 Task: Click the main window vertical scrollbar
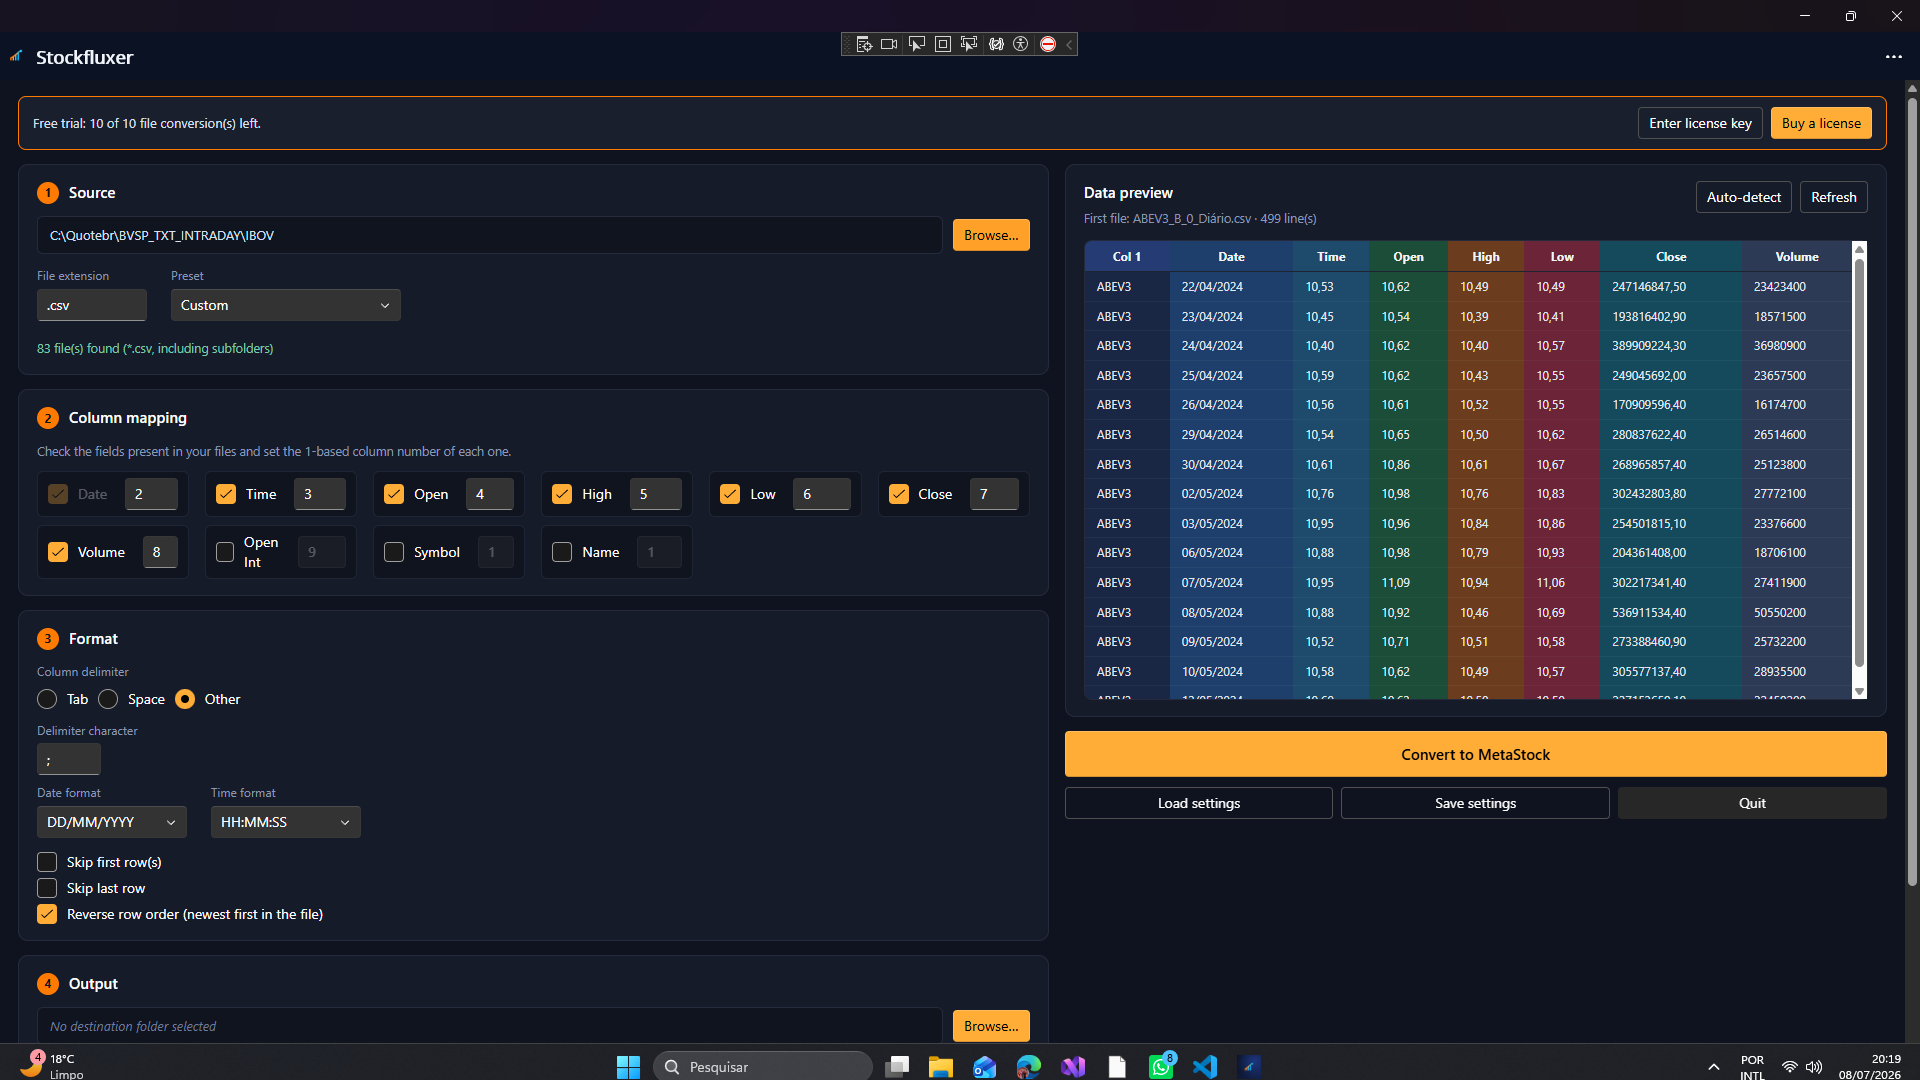tap(1912, 490)
